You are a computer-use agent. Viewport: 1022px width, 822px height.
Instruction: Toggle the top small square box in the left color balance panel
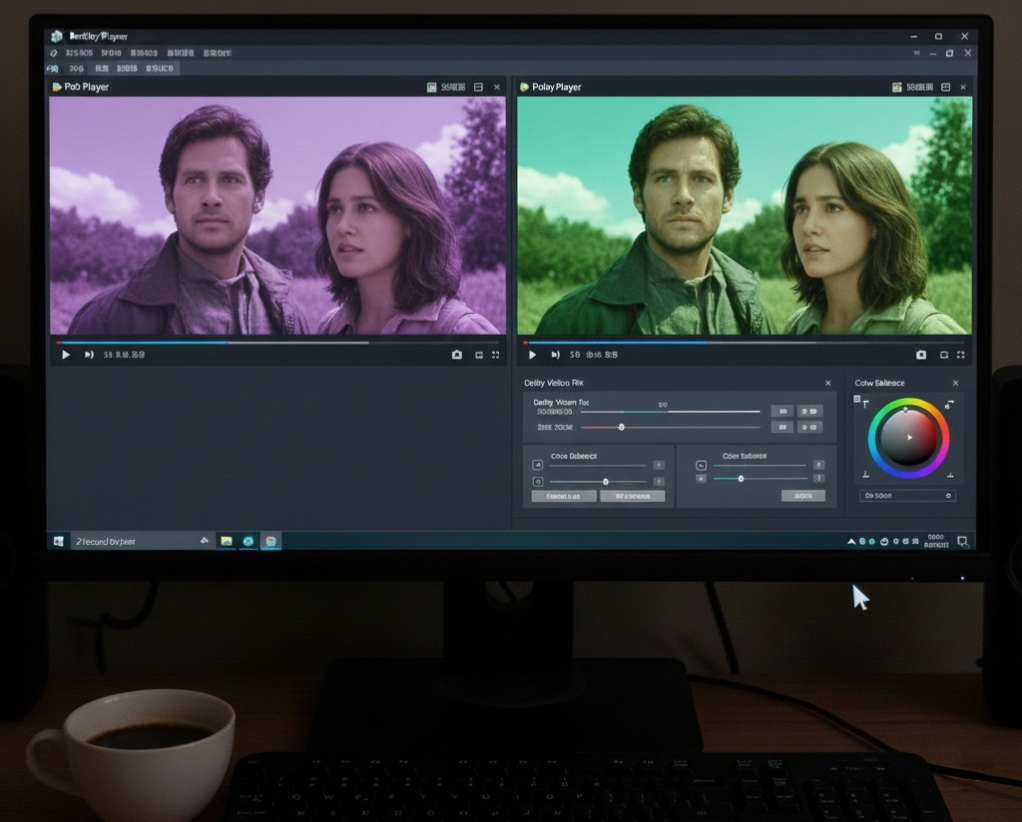coord(538,465)
